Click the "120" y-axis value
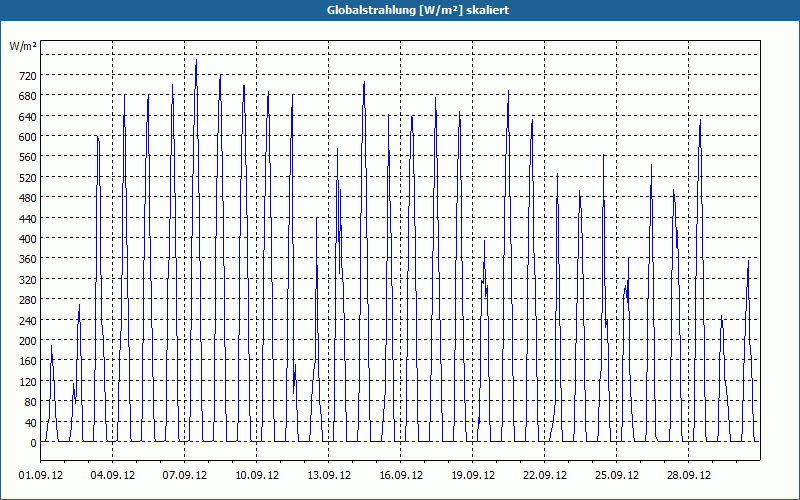Screen dimensions: 800x500 pyautogui.click(x=28, y=382)
